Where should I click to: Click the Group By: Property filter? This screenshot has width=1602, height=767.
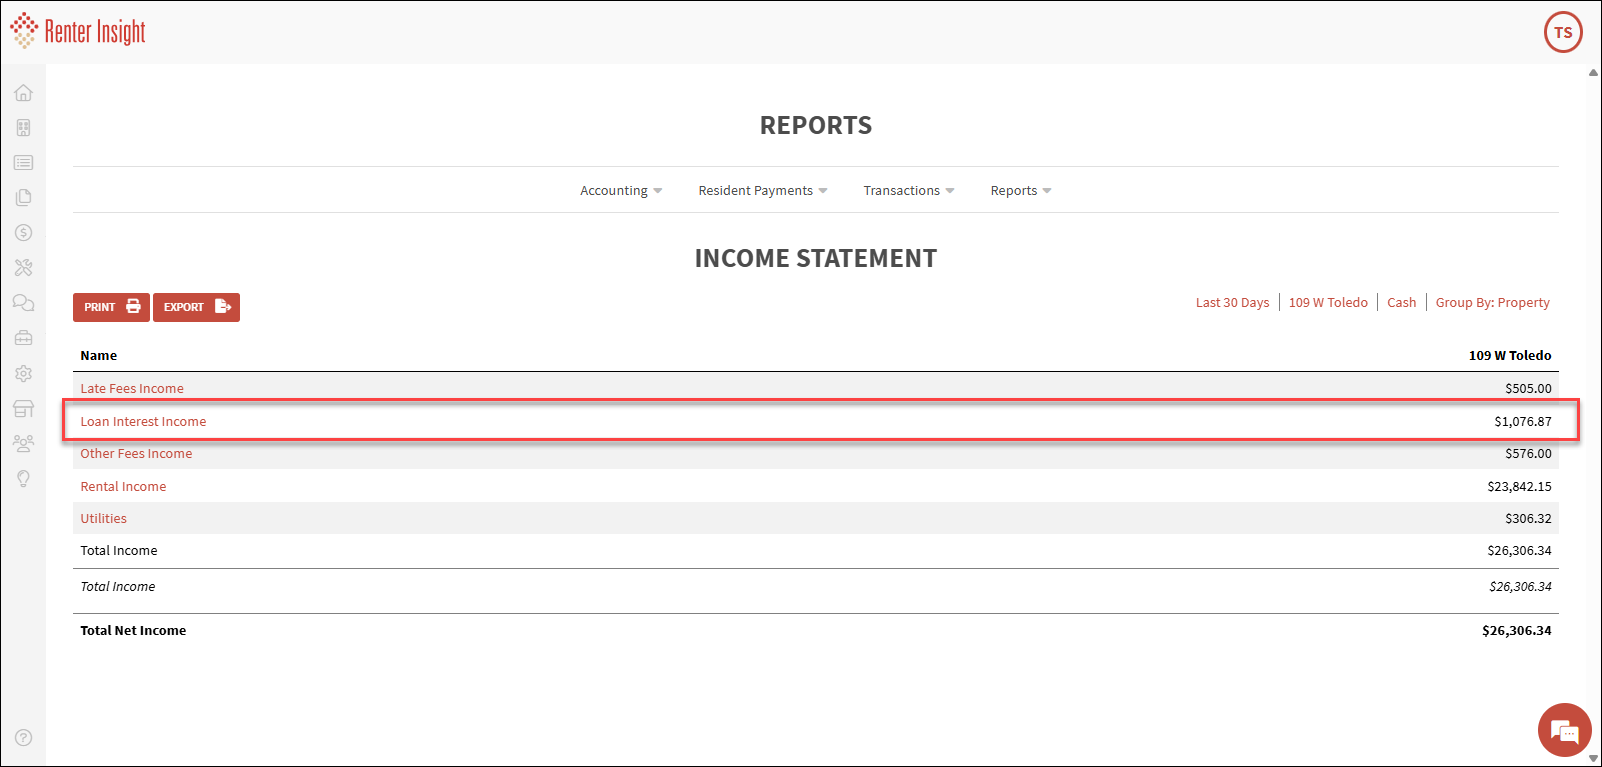(1492, 303)
